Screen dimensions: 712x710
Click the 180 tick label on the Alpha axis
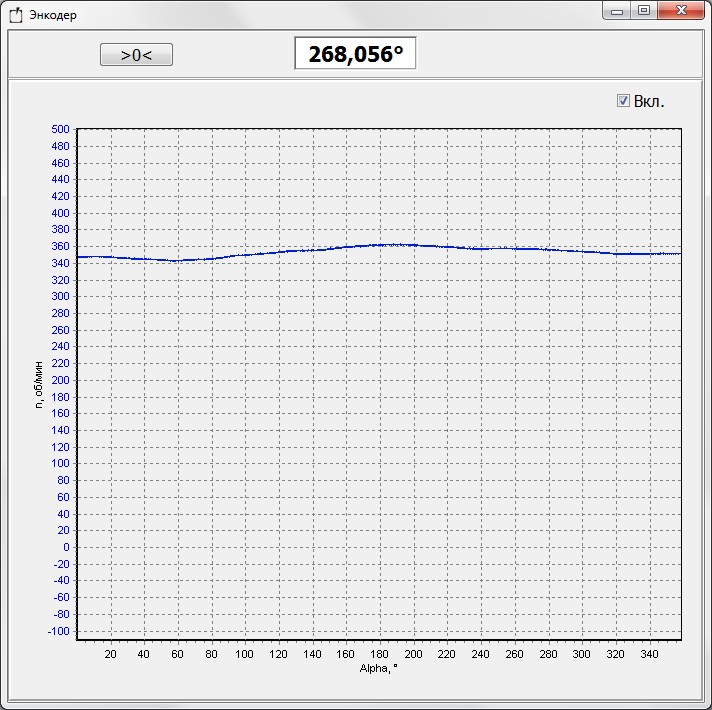click(x=379, y=654)
